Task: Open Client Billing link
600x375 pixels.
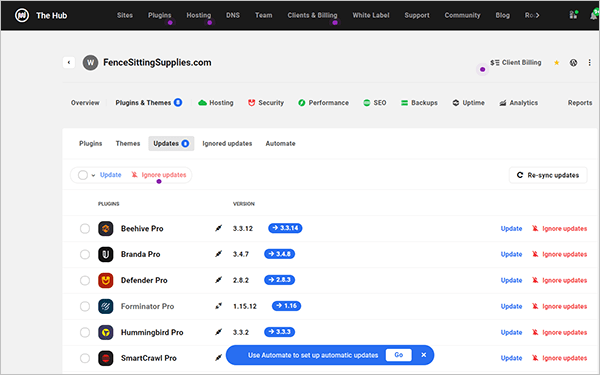Action: [x=516, y=63]
